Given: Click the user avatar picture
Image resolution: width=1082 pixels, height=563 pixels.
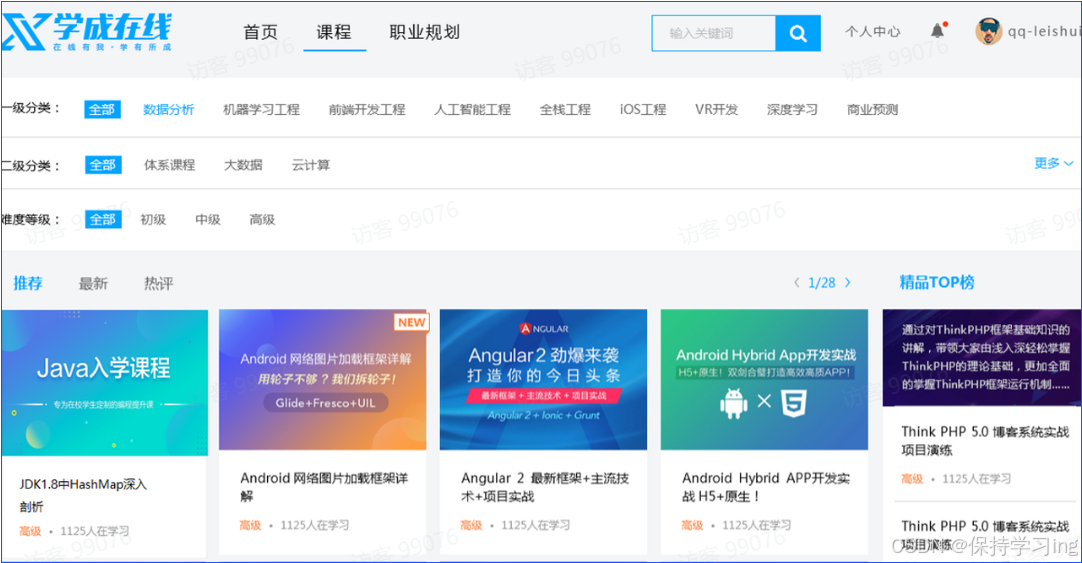Looking at the screenshot, I should pos(988,31).
